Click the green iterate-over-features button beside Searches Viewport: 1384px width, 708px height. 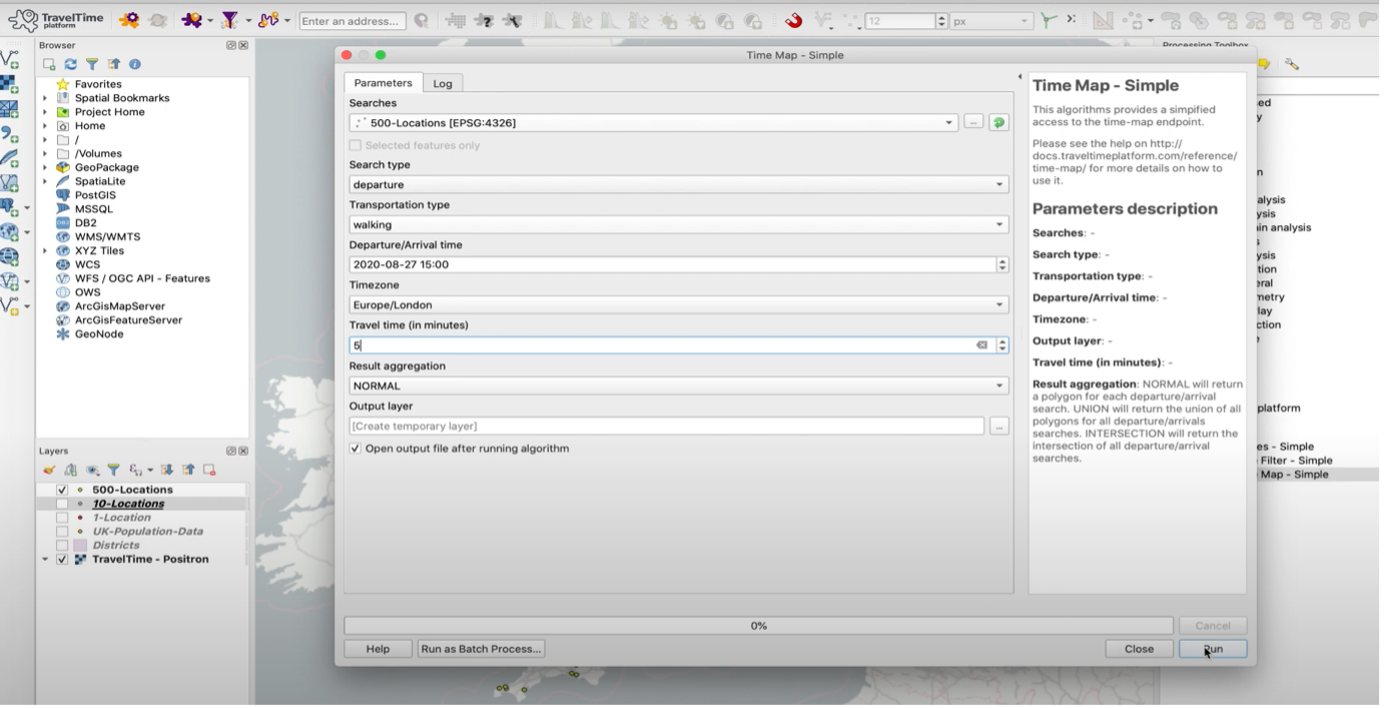998,122
